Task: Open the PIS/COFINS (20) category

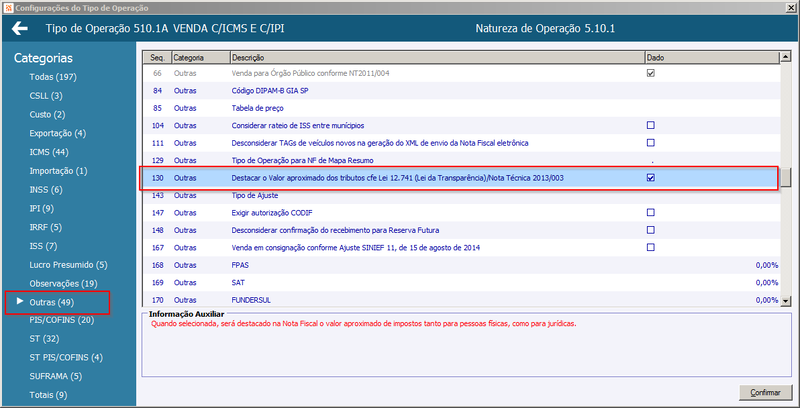Action: tap(62, 320)
